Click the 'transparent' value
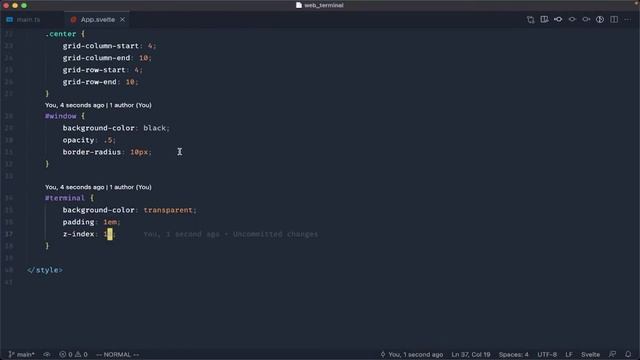The image size is (640, 360). point(168,210)
